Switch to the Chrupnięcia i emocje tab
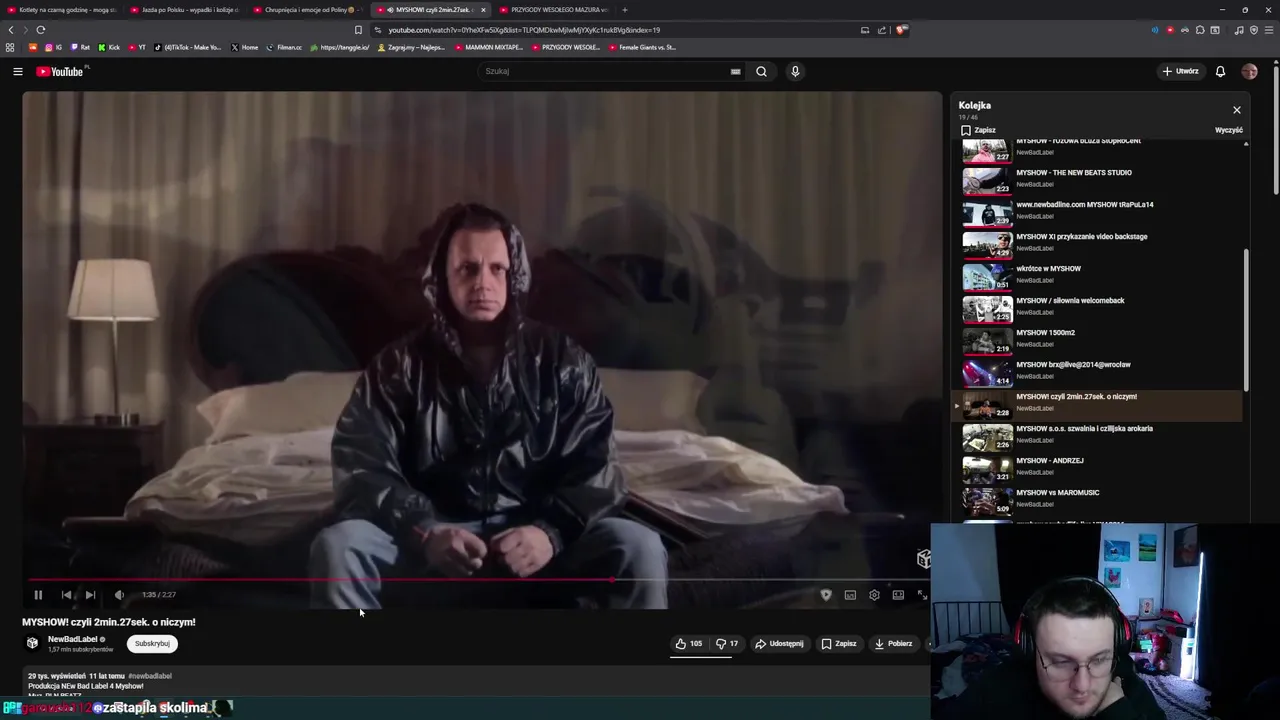The image size is (1280, 720). pos(308,10)
